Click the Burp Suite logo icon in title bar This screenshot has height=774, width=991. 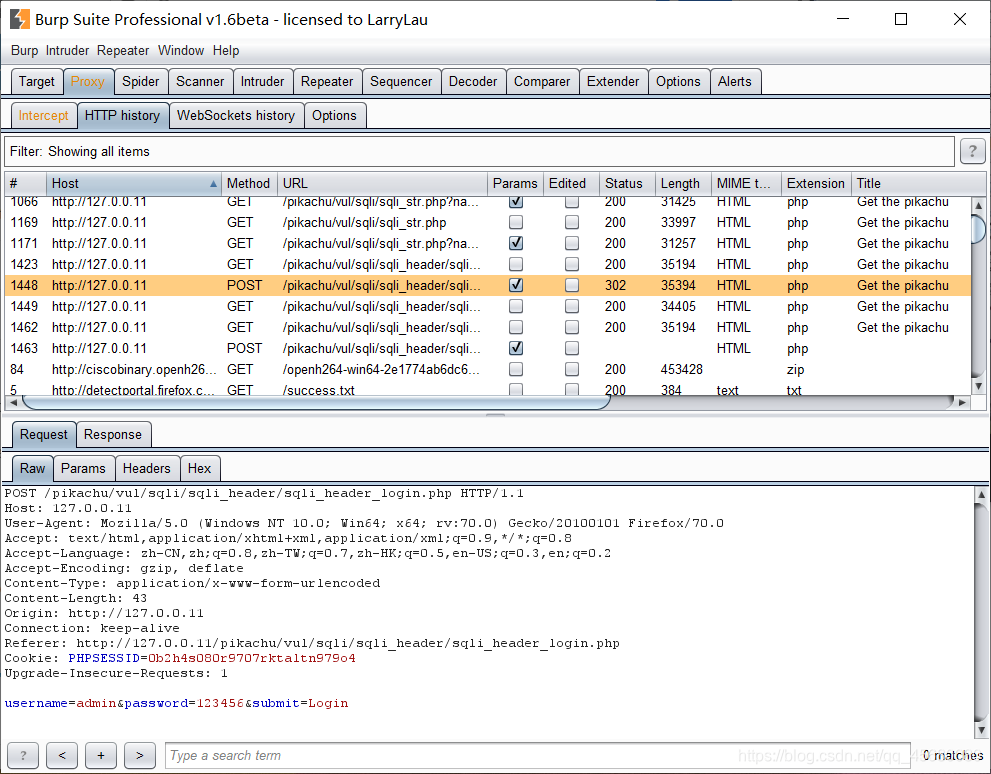coord(20,20)
